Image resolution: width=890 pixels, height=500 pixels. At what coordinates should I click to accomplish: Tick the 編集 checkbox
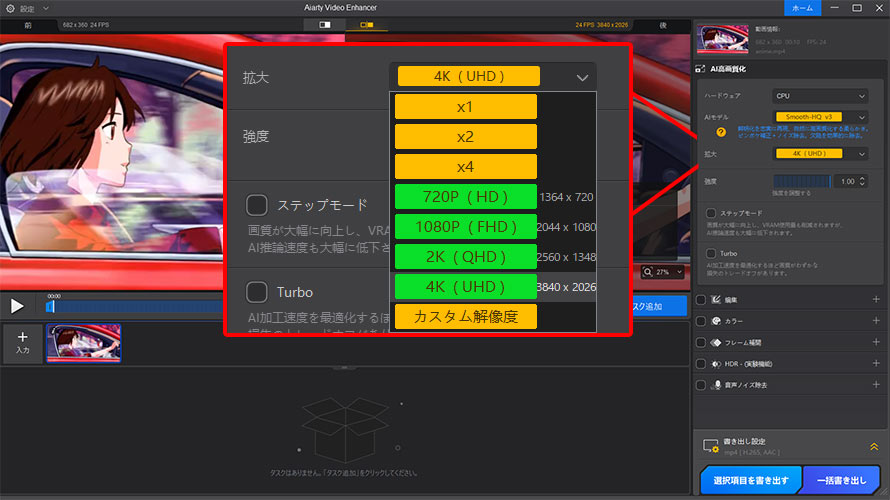pyautogui.click(x=701, y=300)
